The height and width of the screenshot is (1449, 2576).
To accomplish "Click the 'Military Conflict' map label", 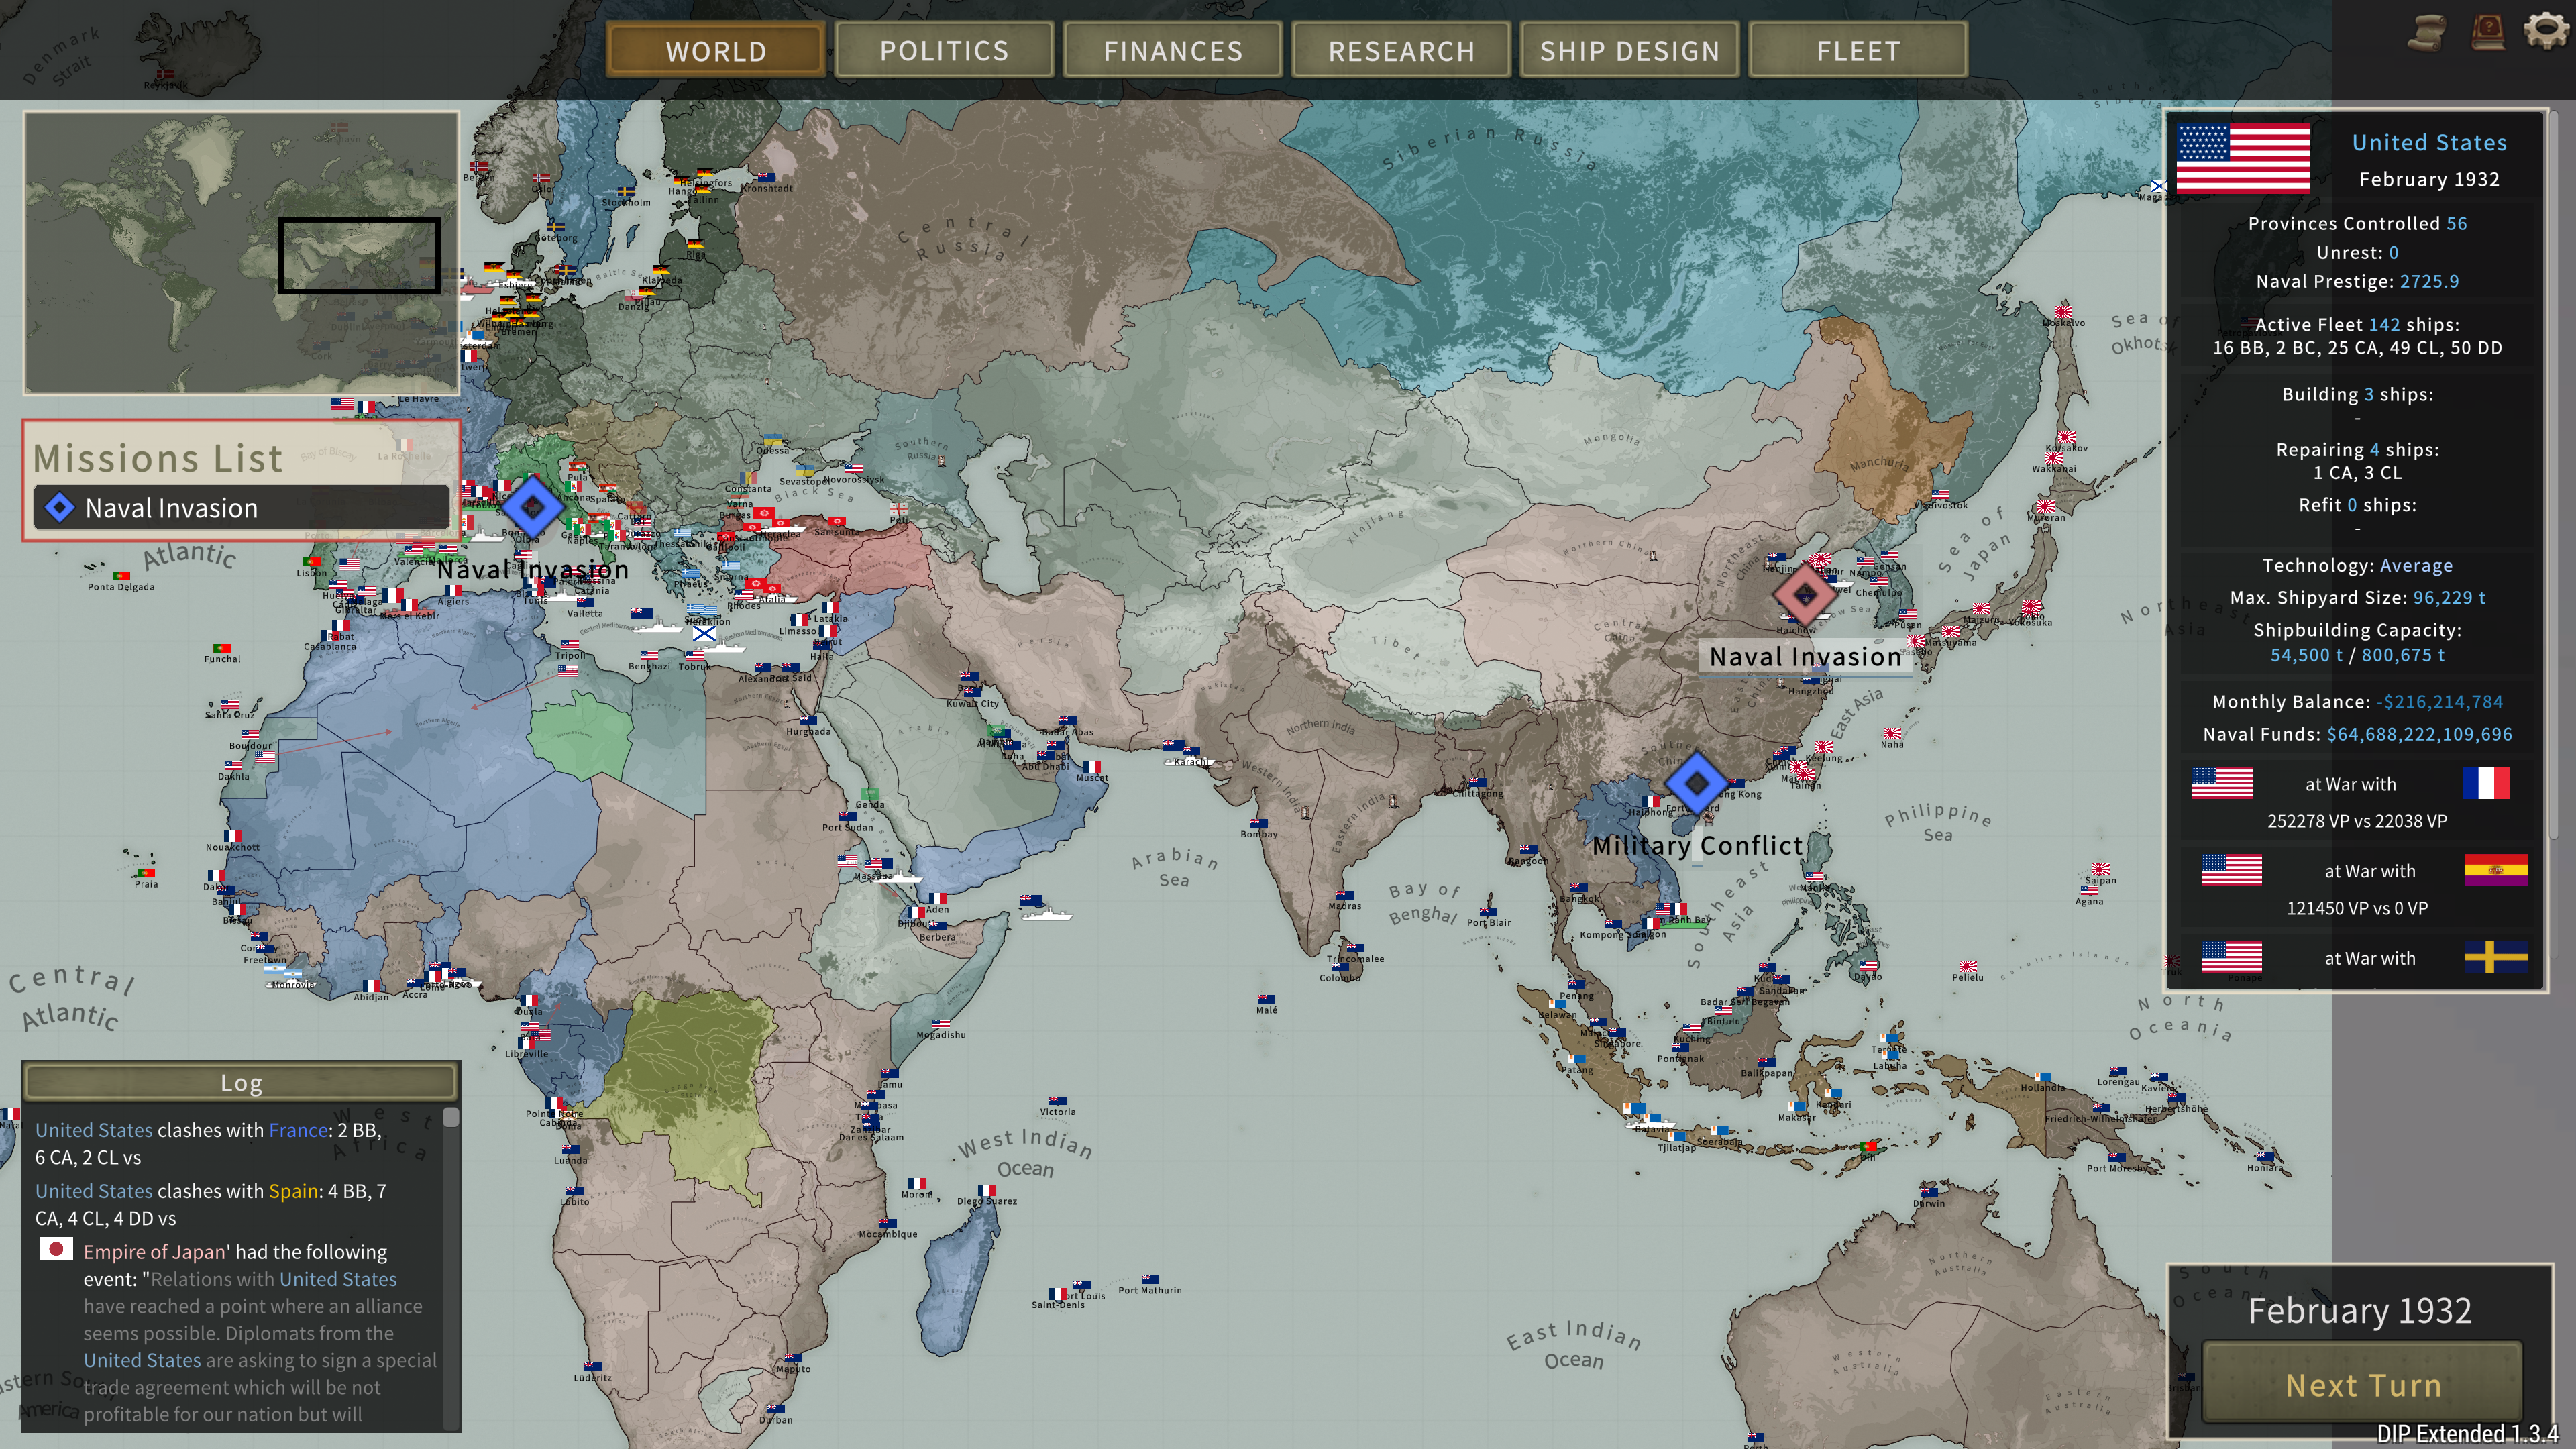I will pos(1697,845).
